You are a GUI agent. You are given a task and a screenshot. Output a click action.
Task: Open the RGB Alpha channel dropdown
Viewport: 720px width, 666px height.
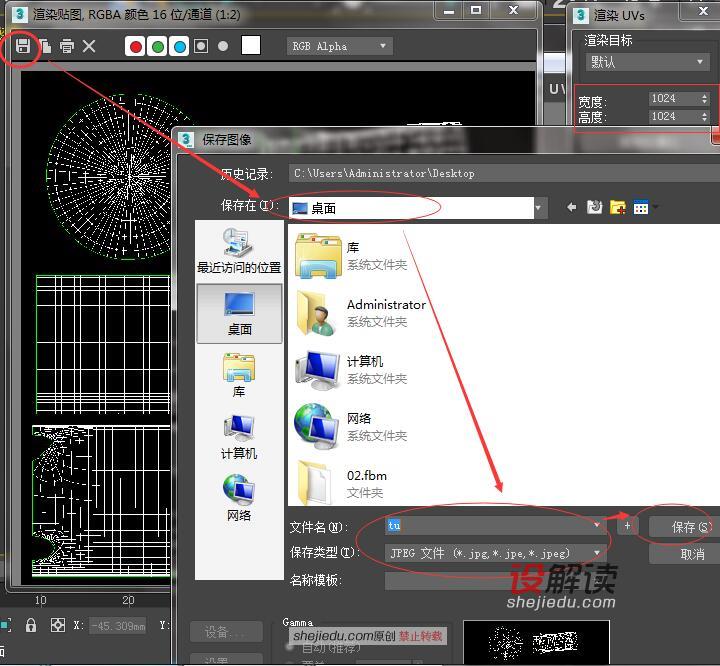click(x=339, y=46)
